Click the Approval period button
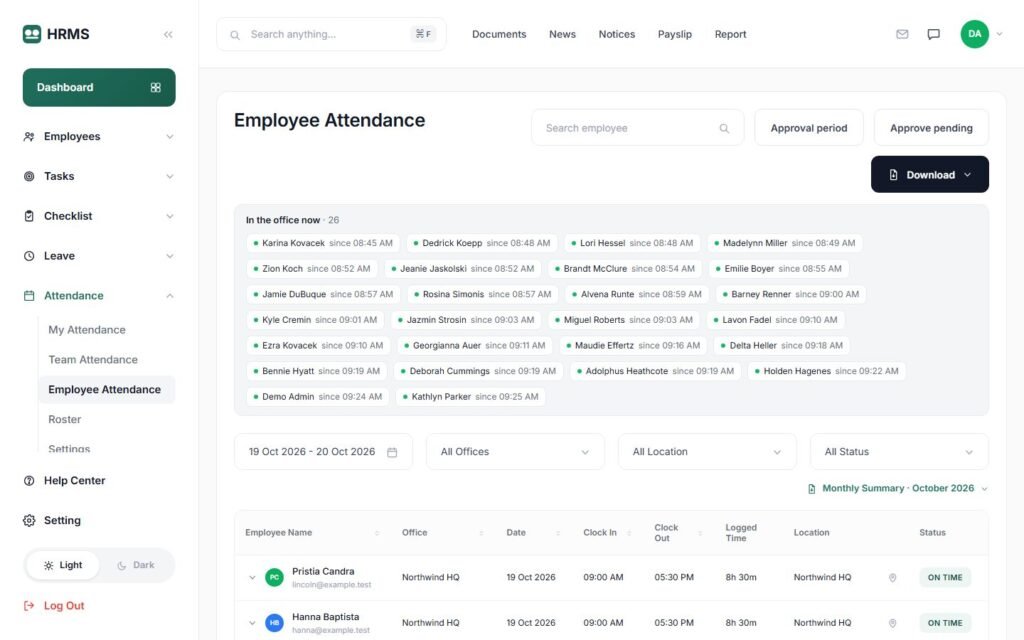1024x640 pixels. 808,128
